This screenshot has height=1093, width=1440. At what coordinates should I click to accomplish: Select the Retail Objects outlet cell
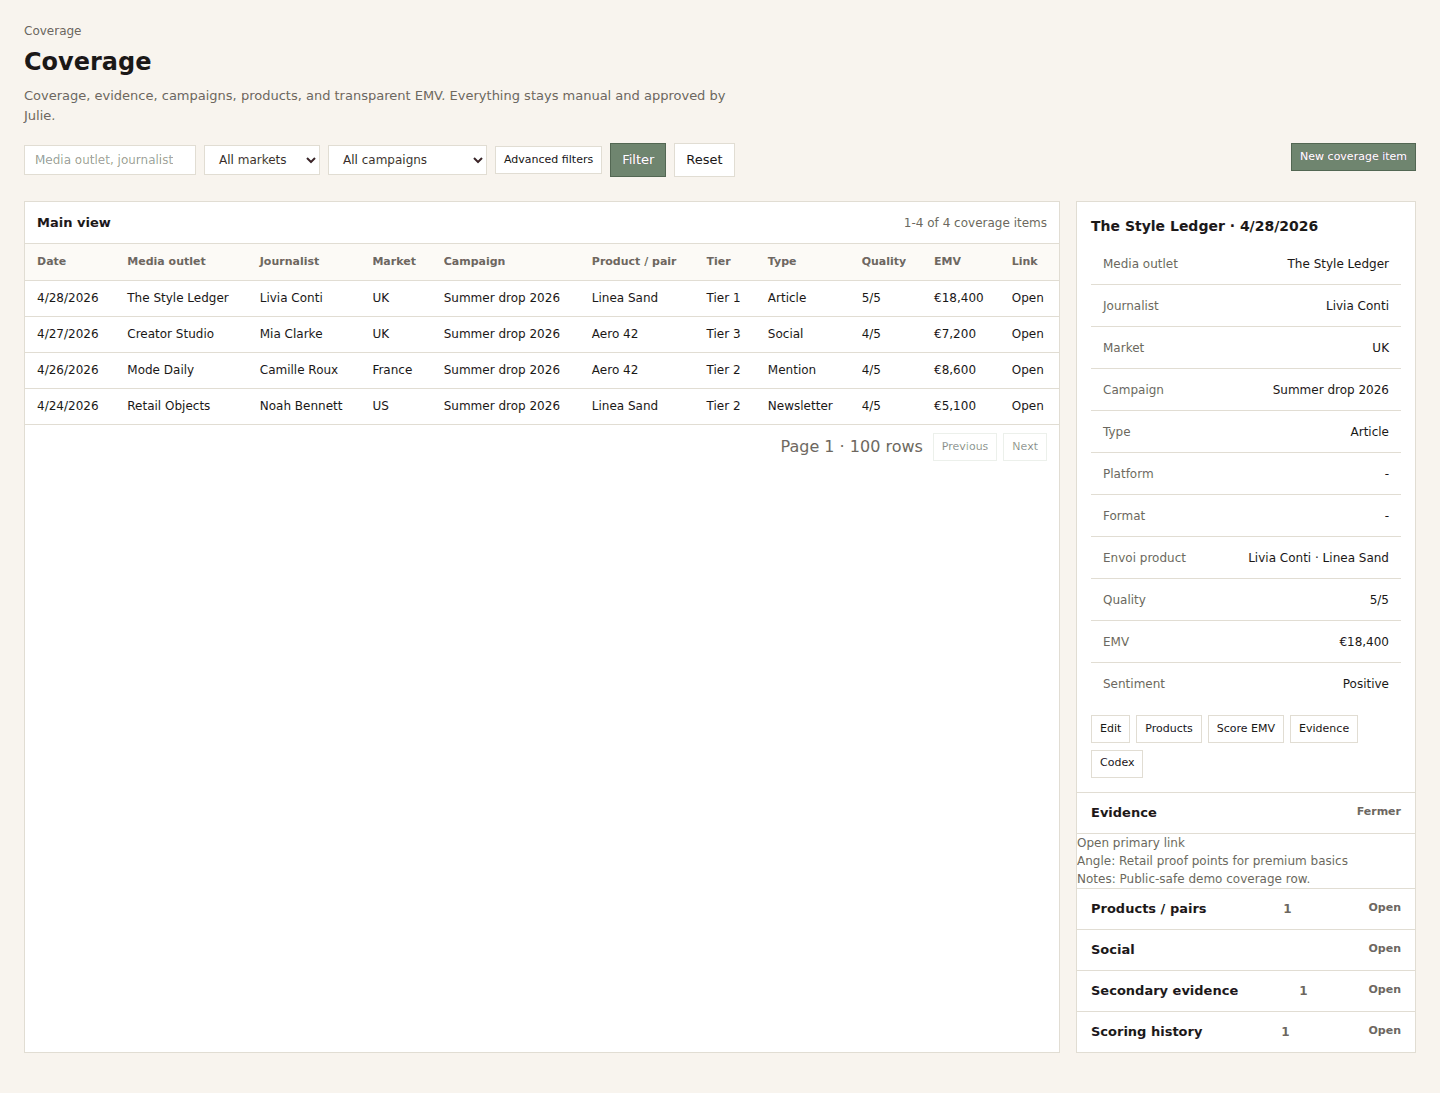[x=168, y=406]
